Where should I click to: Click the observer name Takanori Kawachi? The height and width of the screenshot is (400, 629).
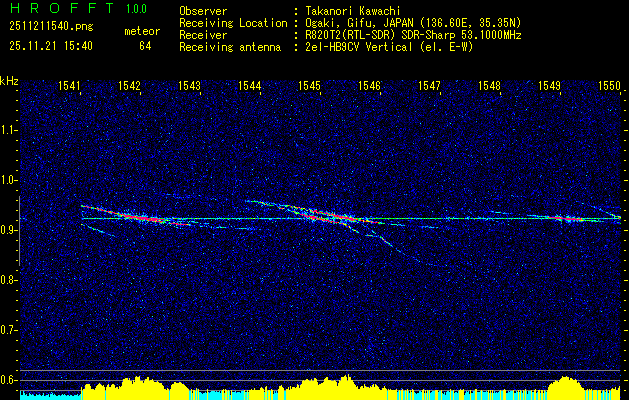[351, 11]
